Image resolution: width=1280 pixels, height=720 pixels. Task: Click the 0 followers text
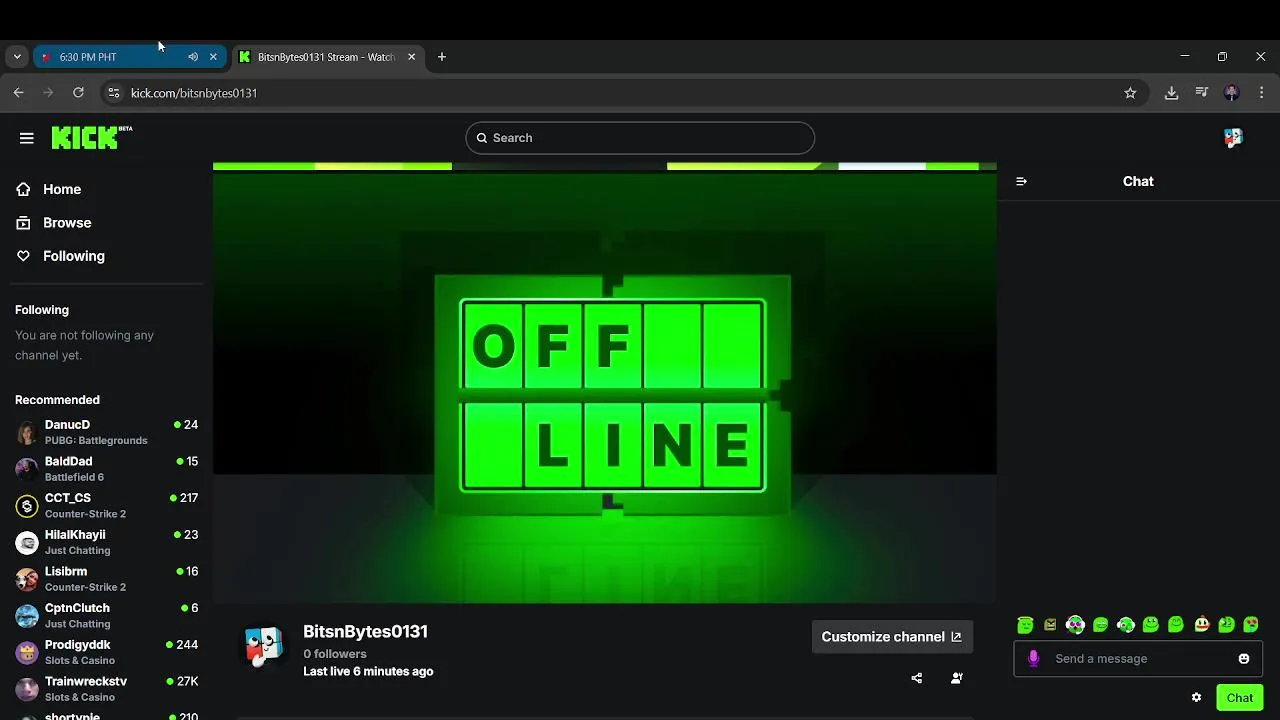click(335, 654)
